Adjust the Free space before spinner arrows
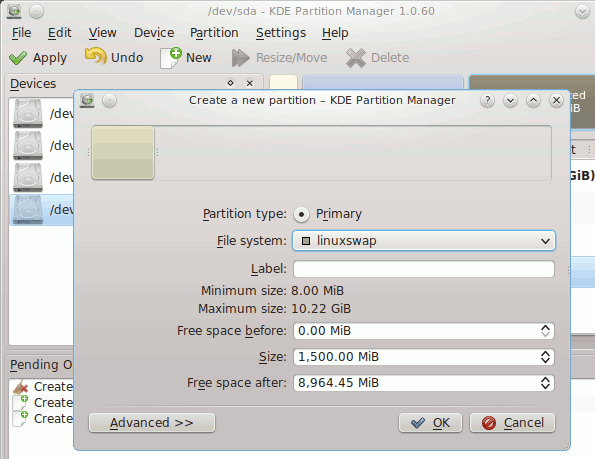 (x=545, y=331)
